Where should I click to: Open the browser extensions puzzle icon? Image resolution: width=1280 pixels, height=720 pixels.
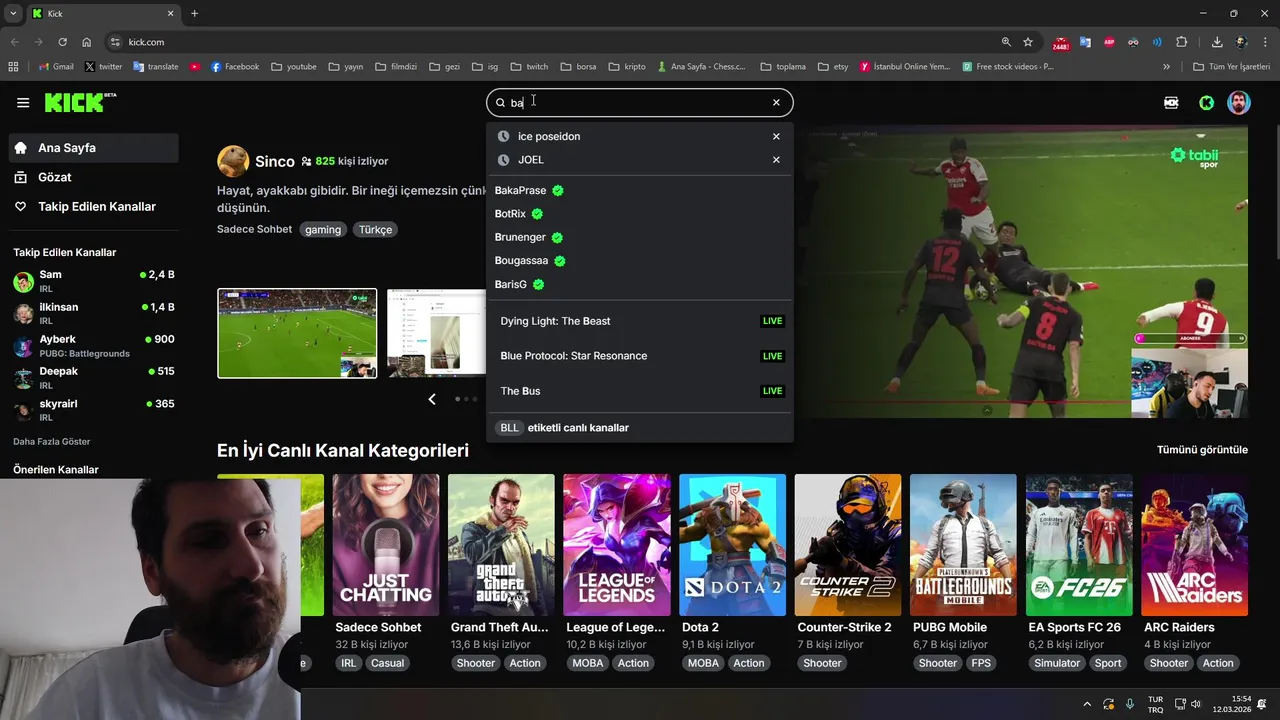coord(1182,42)
